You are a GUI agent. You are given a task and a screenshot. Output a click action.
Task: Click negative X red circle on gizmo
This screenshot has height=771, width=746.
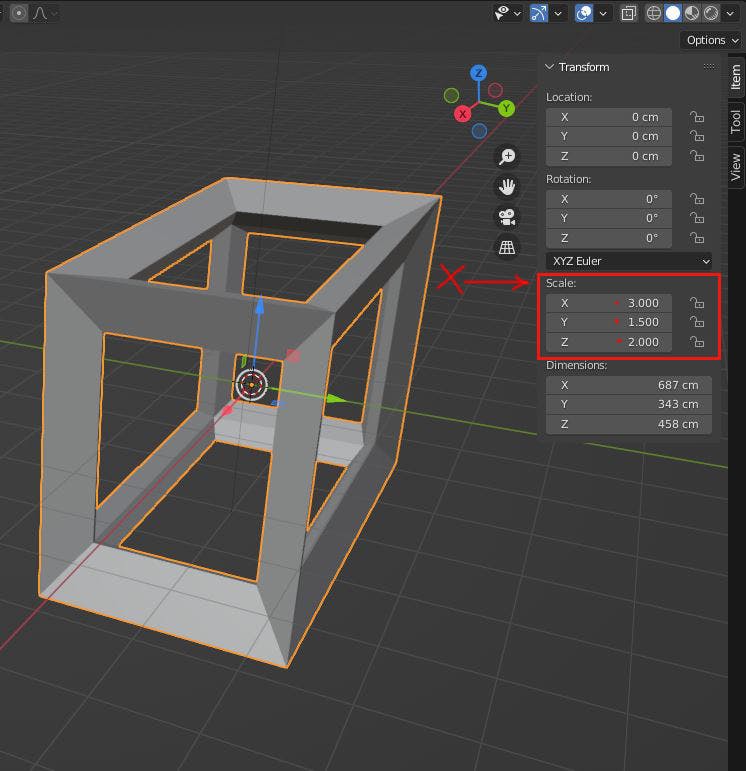[495, 90]
